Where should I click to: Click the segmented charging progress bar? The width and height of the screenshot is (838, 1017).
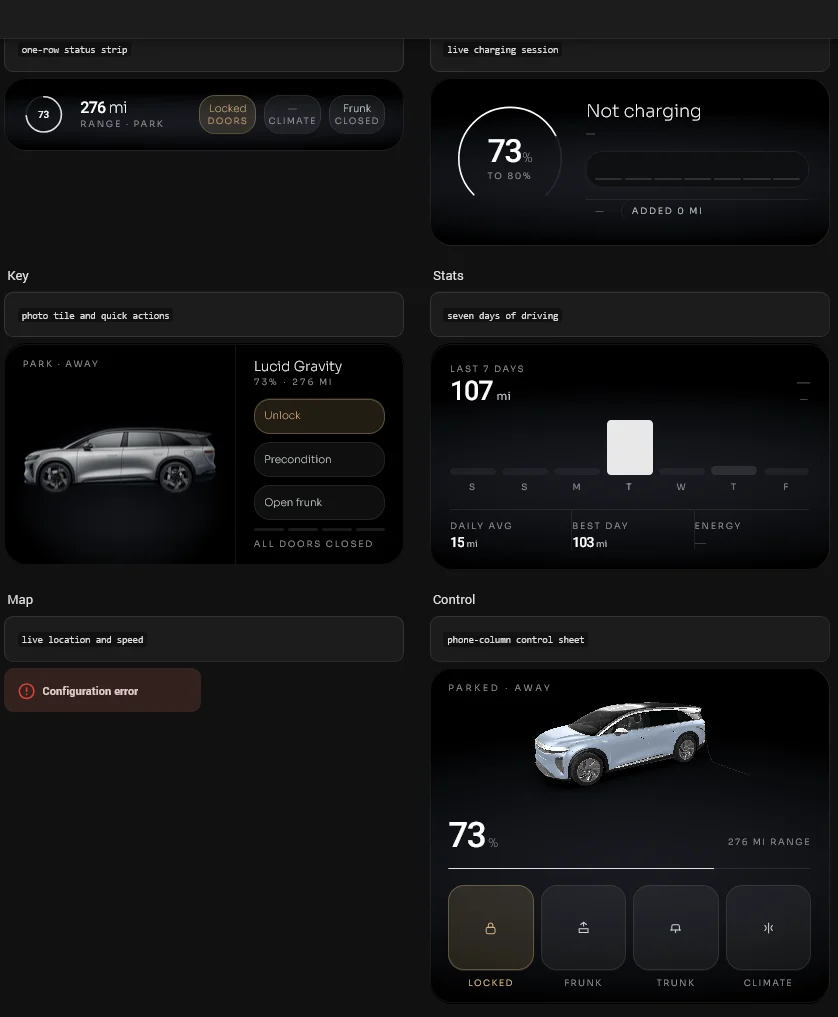(x=697, y=170)
